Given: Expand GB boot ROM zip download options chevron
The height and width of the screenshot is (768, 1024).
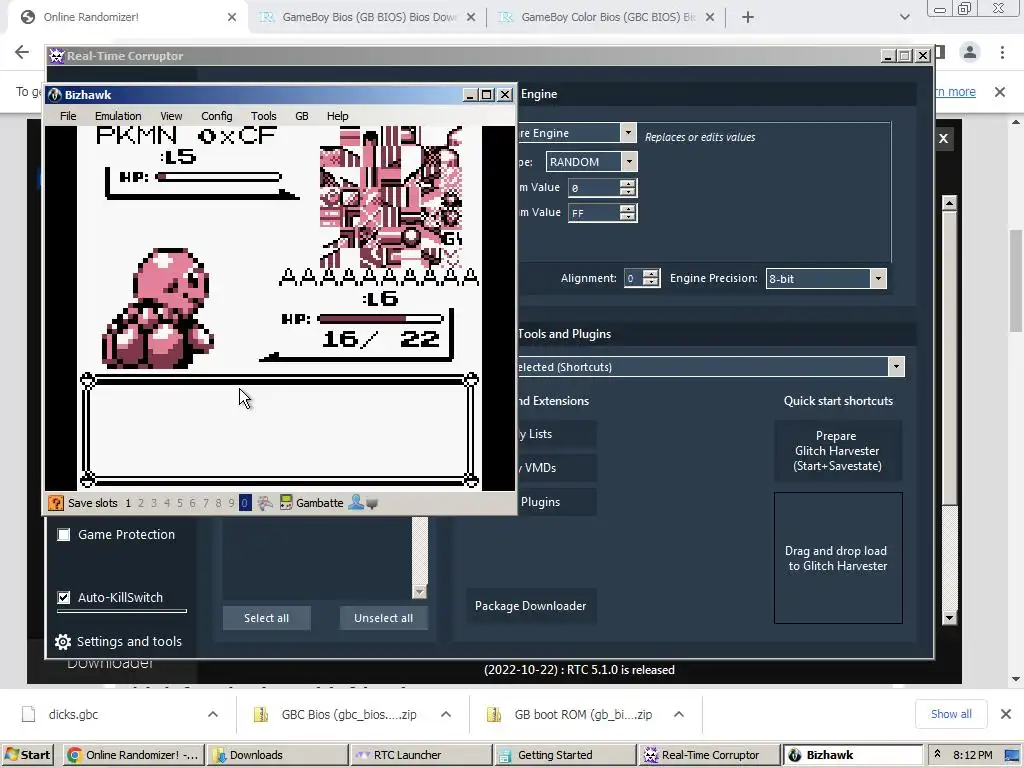Looking at the screenshot, I should click(x=679, y=714).
